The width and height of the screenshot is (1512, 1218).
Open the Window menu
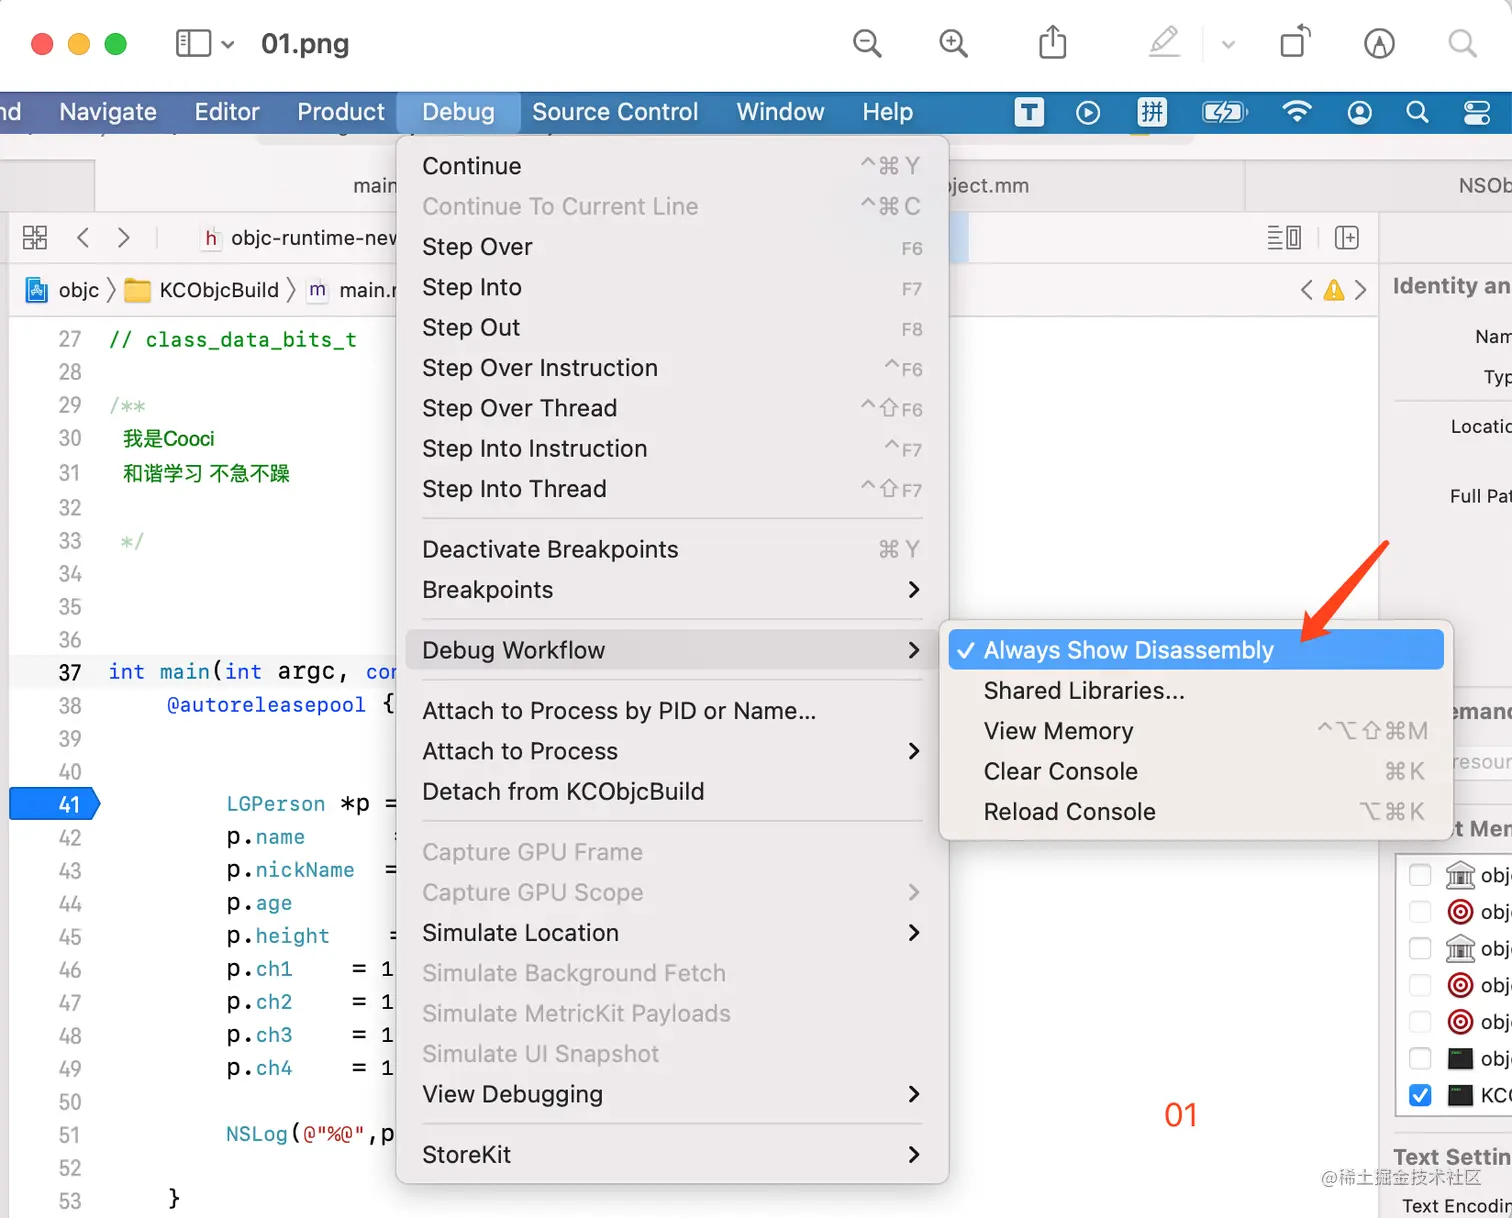pyautogui.click(x=781, y=112)
